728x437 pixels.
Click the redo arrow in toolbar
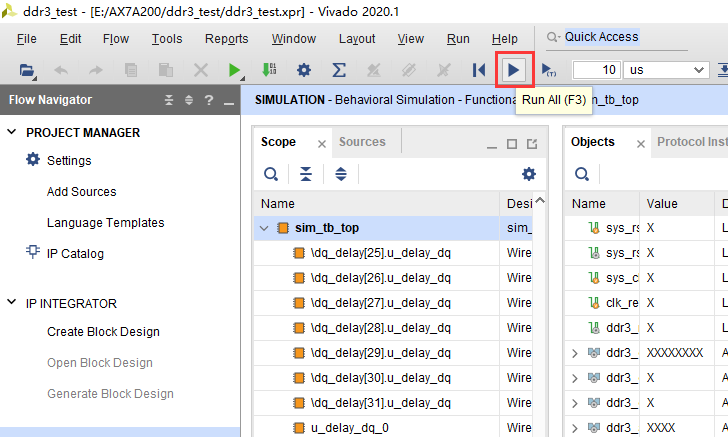[96, 71]
